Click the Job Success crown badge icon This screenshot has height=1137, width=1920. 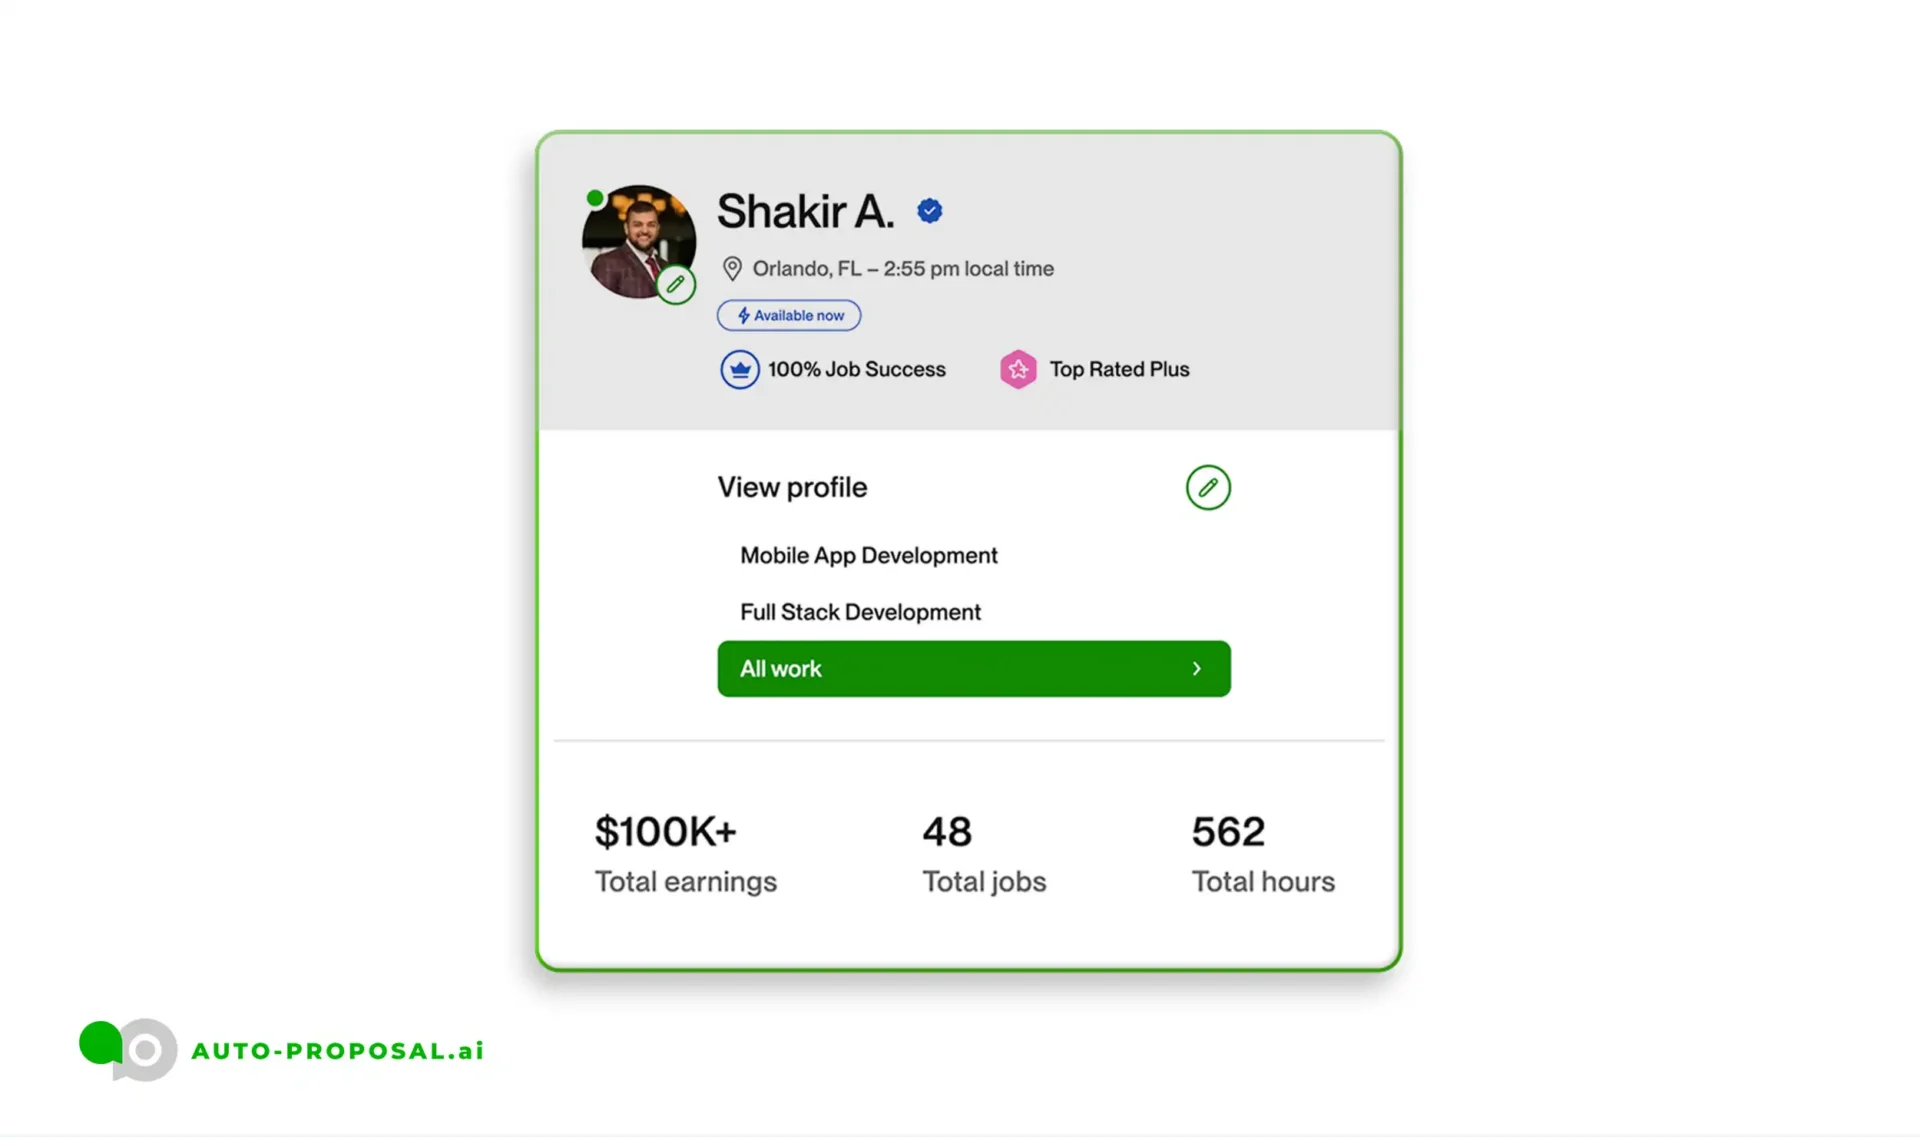(x=740, y=370)
